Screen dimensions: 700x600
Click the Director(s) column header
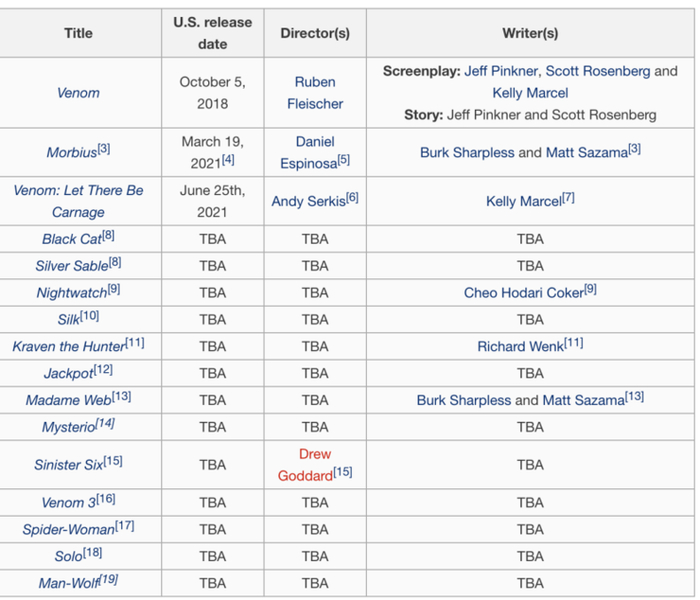click(x=315, y=33)
